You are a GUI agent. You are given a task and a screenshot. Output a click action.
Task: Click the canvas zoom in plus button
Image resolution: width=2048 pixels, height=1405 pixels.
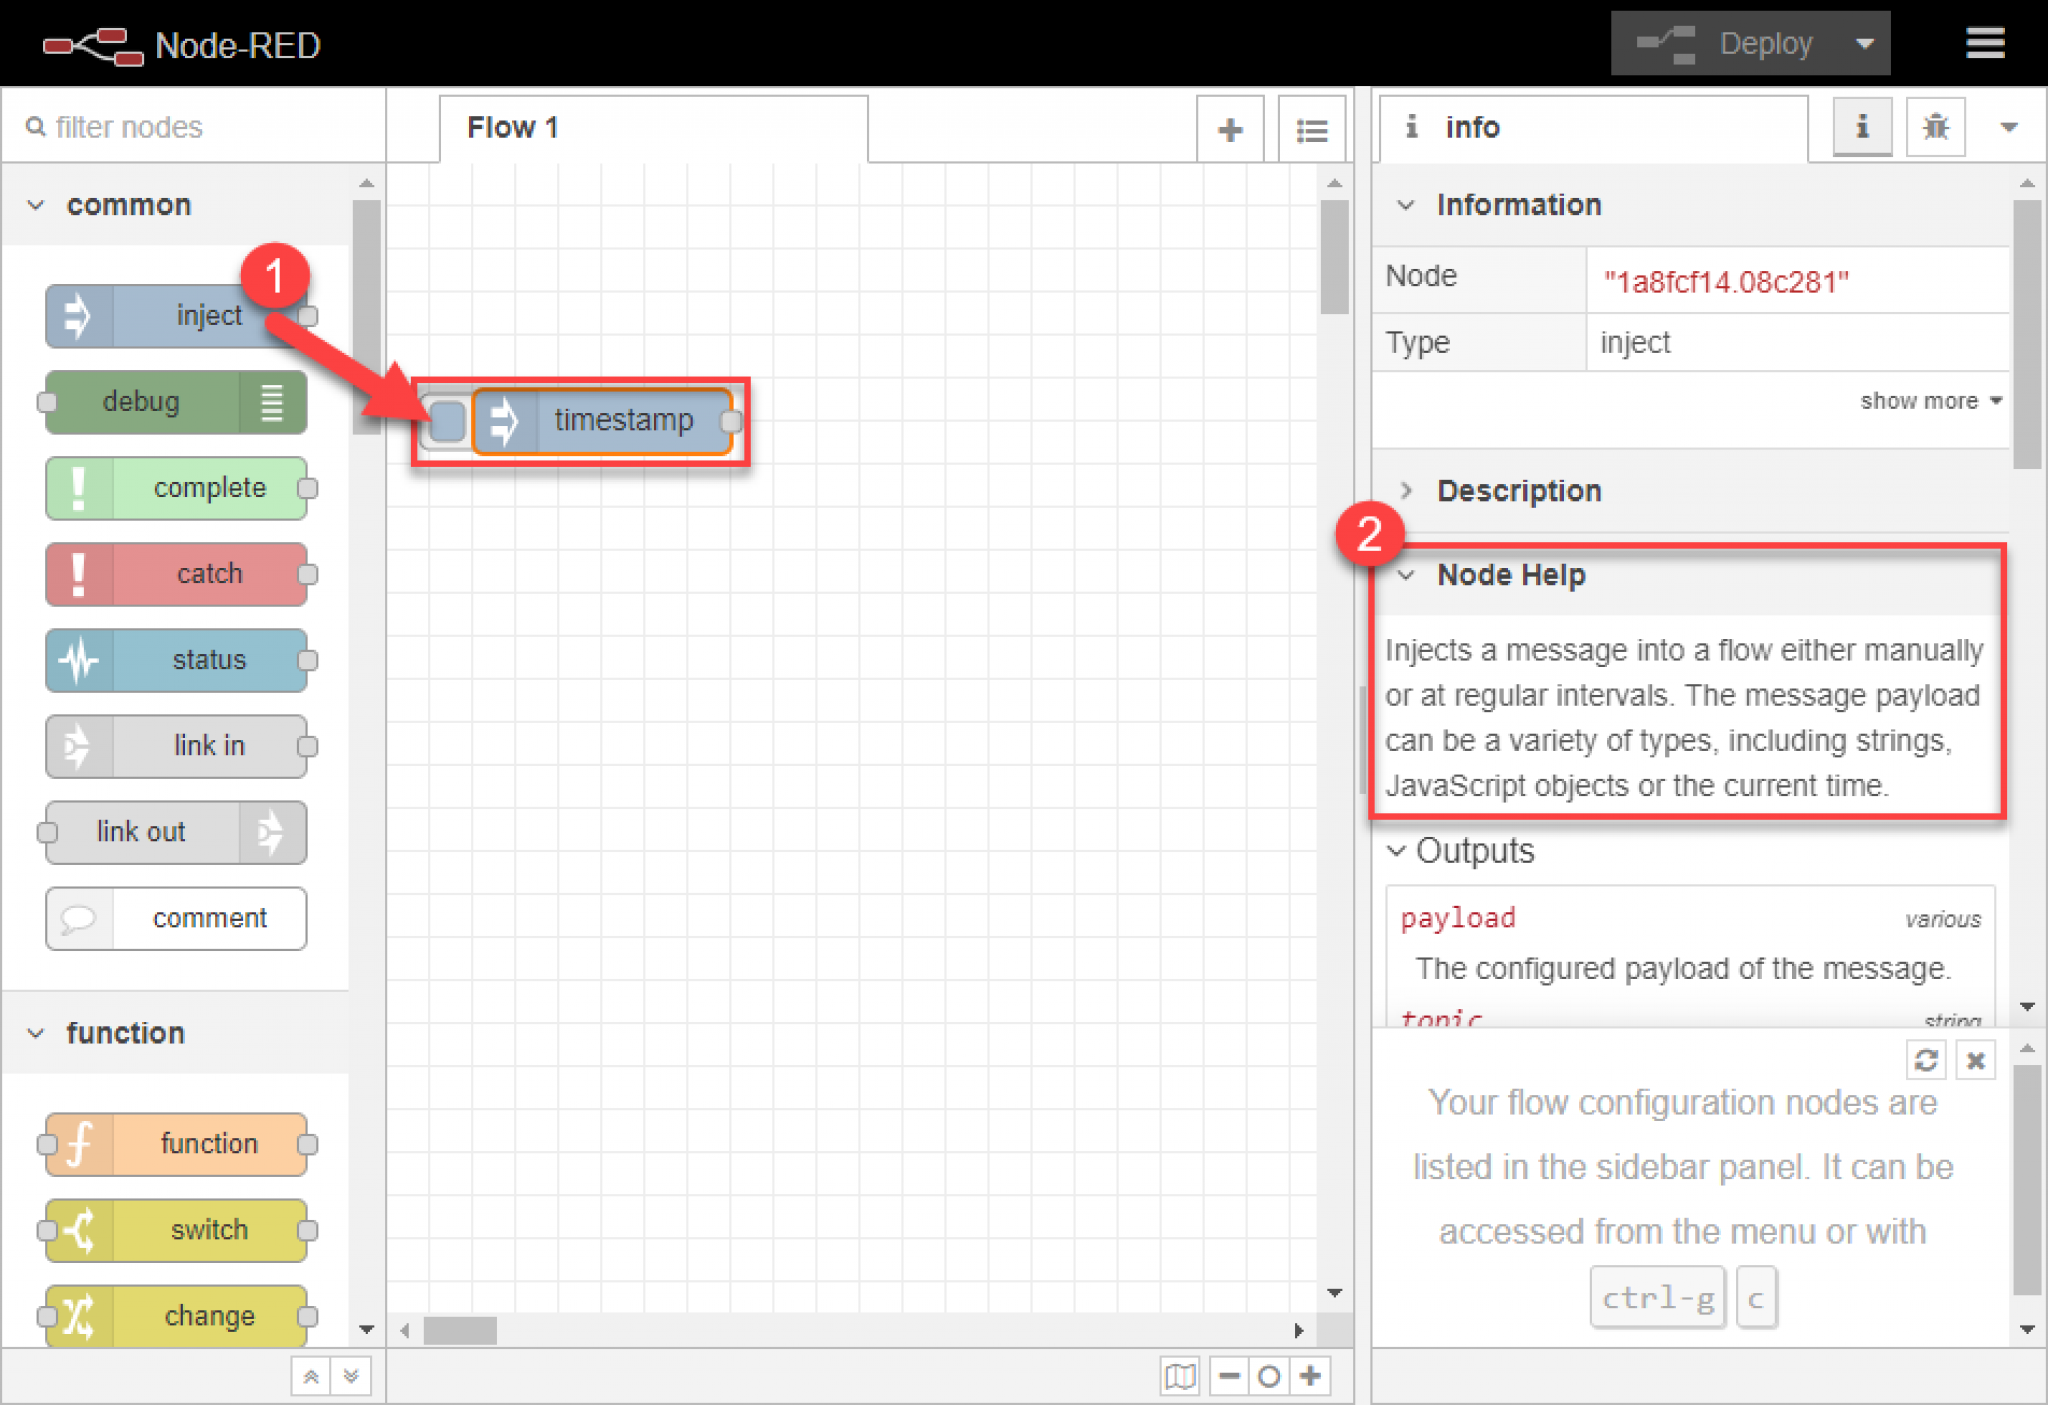[x=1310, y=1376]
